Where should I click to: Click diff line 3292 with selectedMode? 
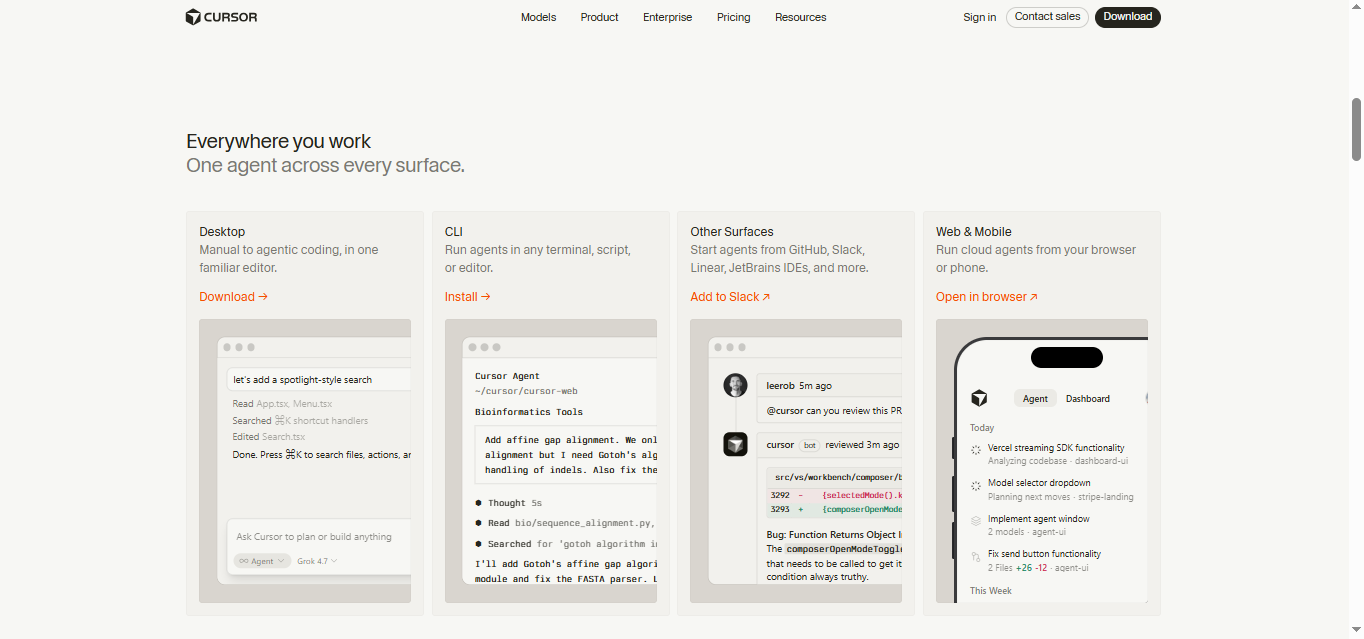click(836, 495)
